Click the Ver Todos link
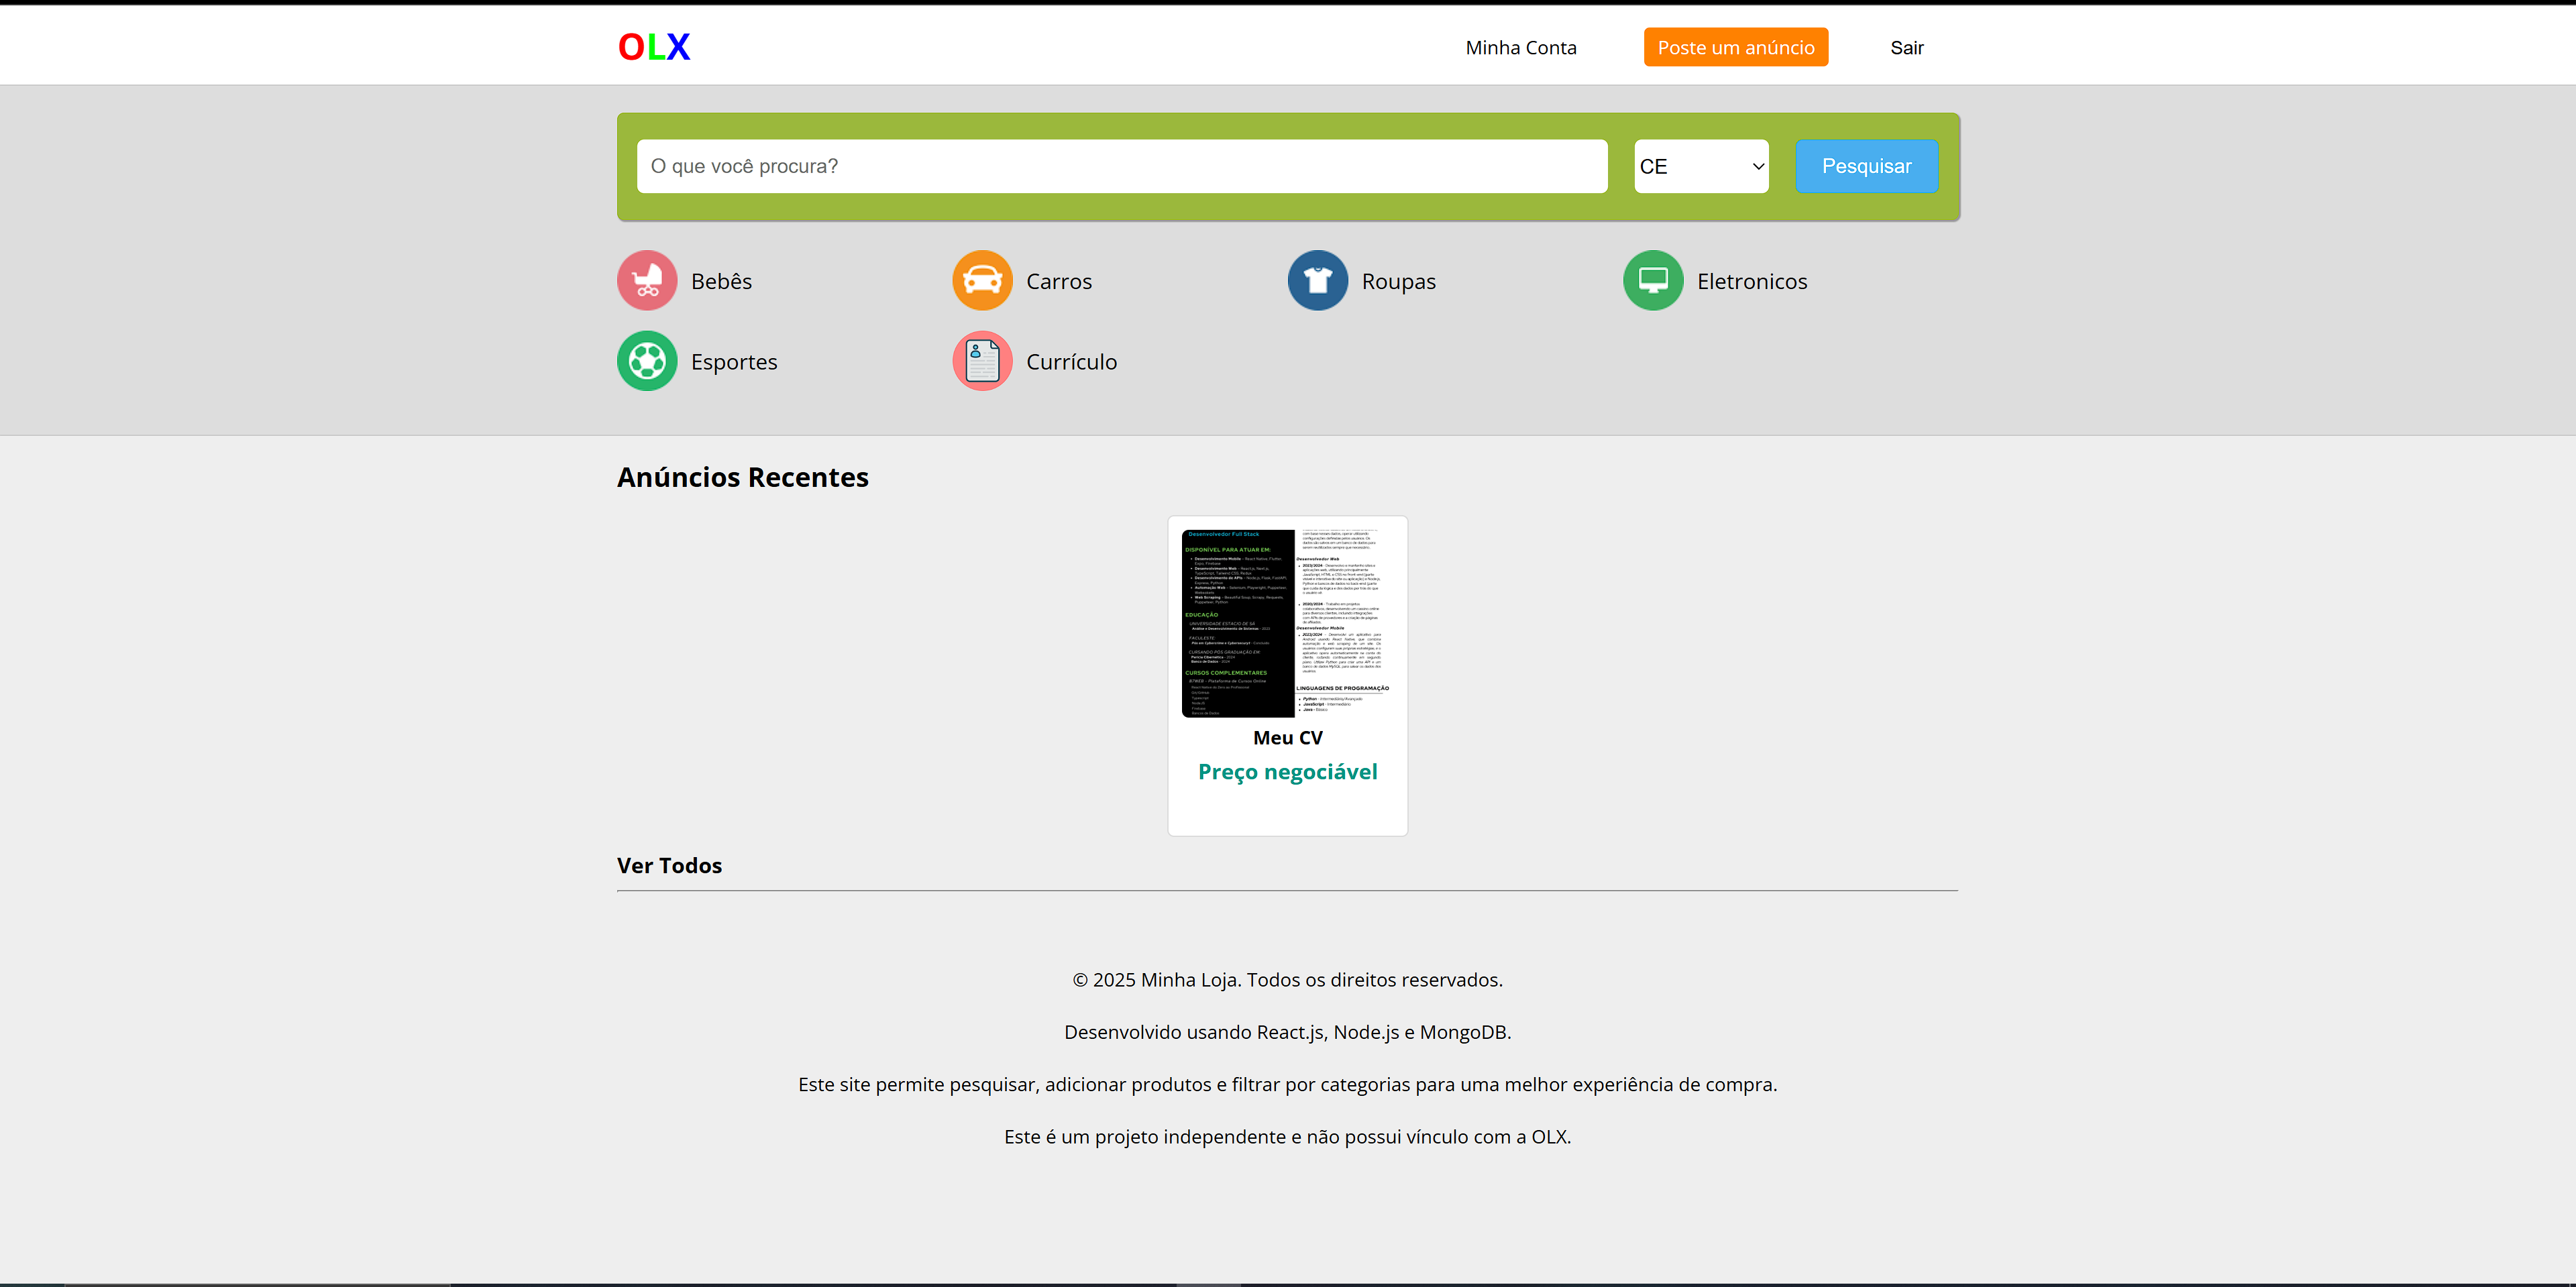This screenshot has width=2576, height=1287. tap(669, 865)
